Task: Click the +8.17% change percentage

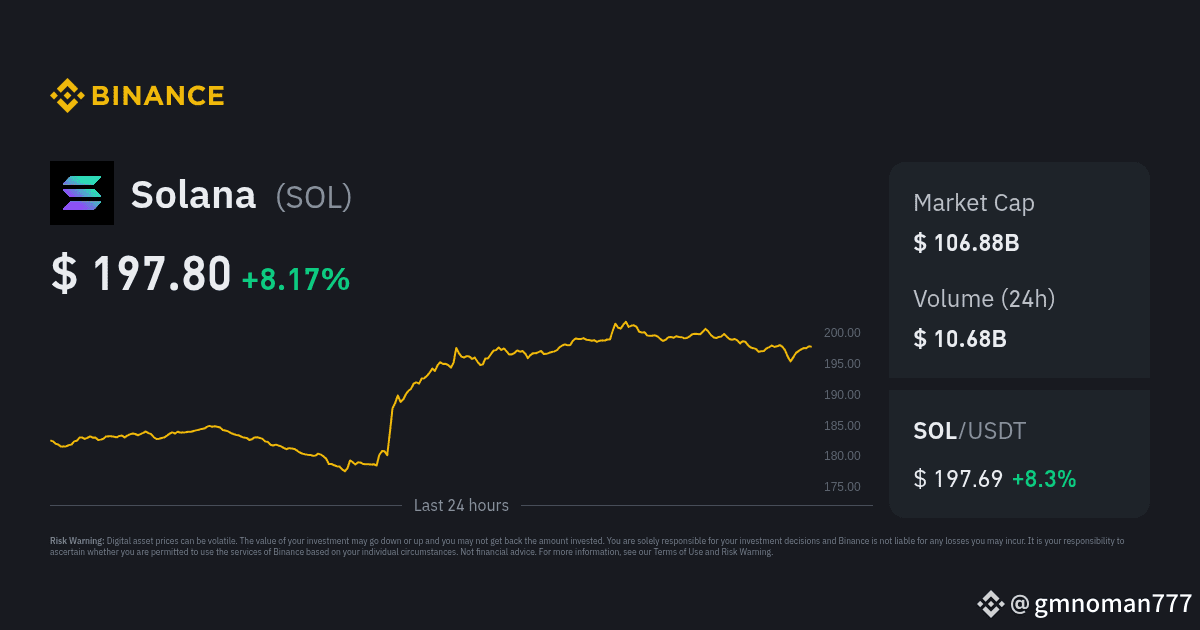Action: (296, 279)
